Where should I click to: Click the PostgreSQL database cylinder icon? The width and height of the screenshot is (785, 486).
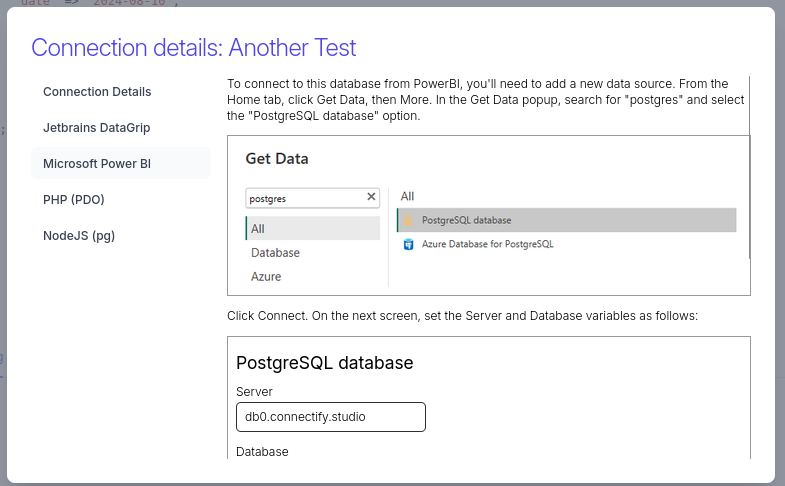[x=408, y=220]
